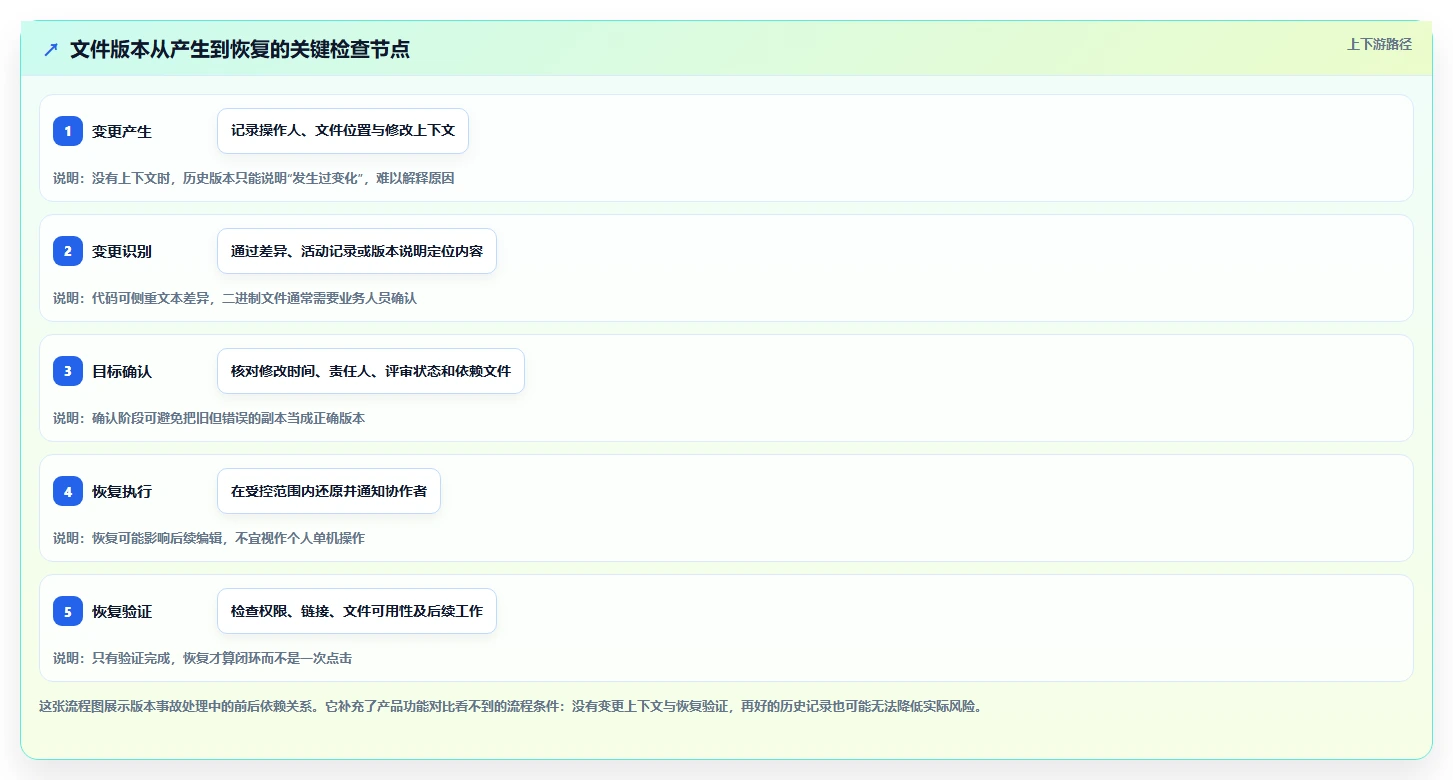Click the 通过差异、活动记录或版本说明定位内容 box
Image resolution: width=1453 pixels, height=780 pixels.
click(357, 251)
